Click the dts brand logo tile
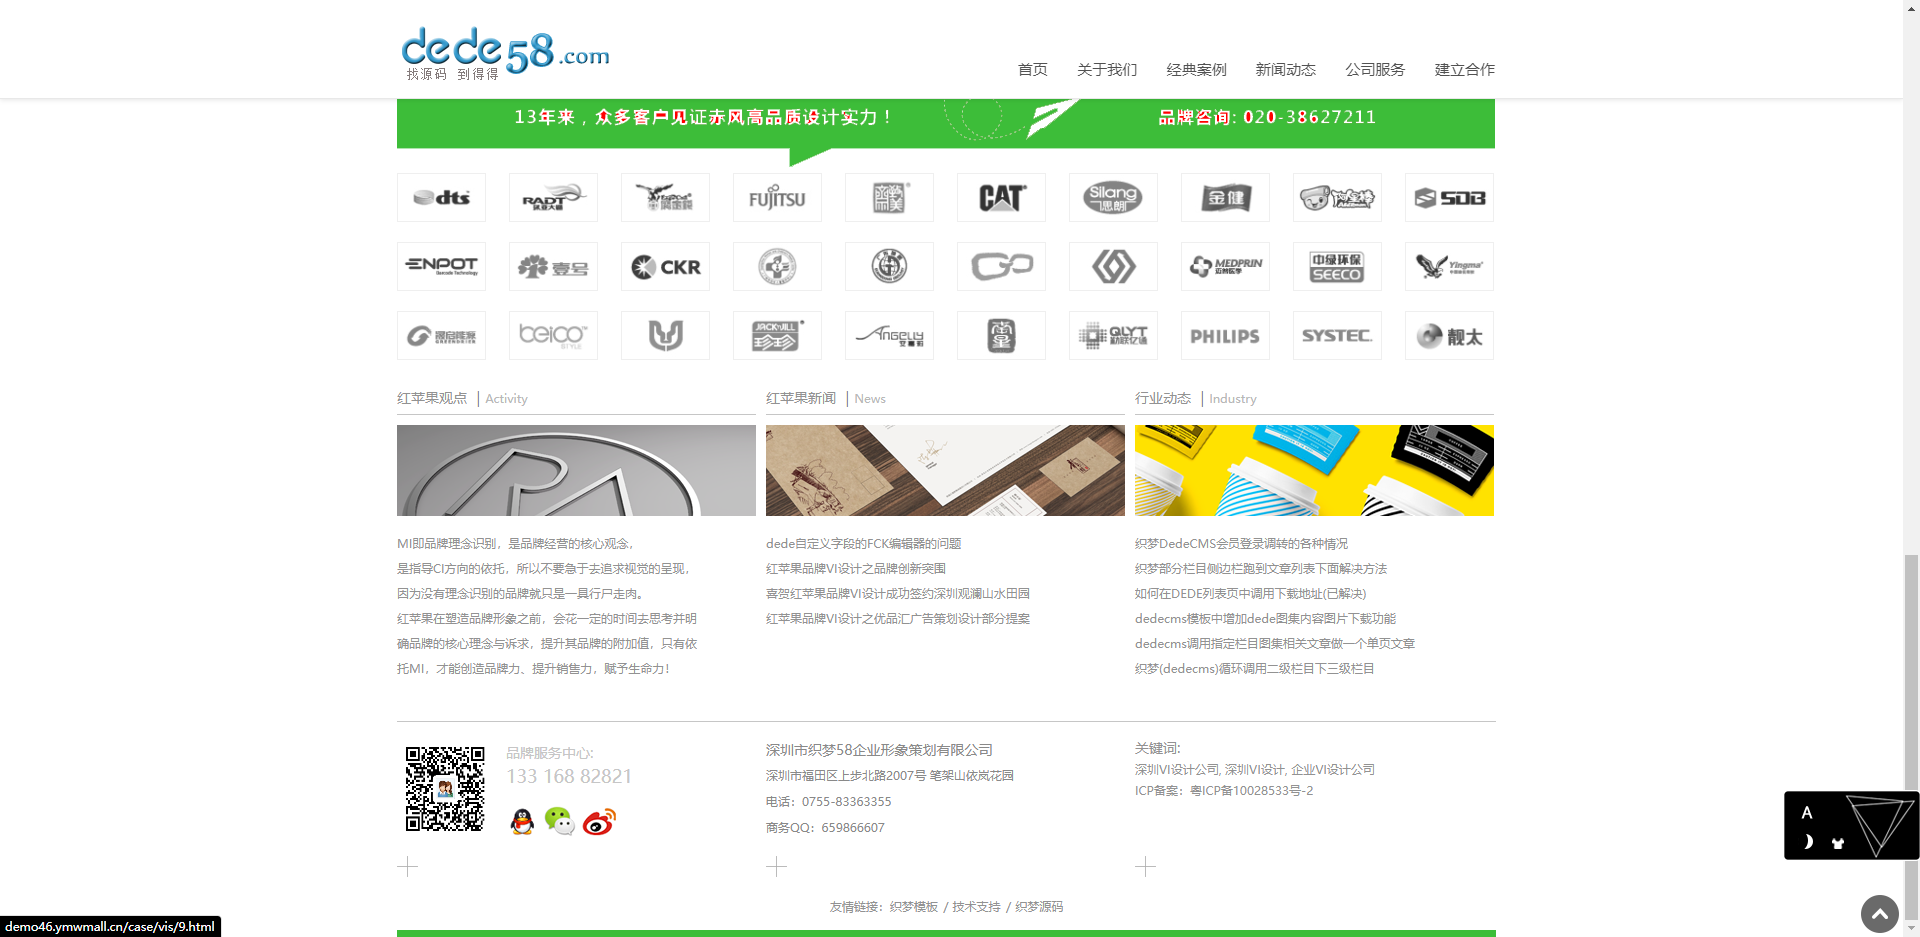This screenshot has width=1920, height=937. 441,198
